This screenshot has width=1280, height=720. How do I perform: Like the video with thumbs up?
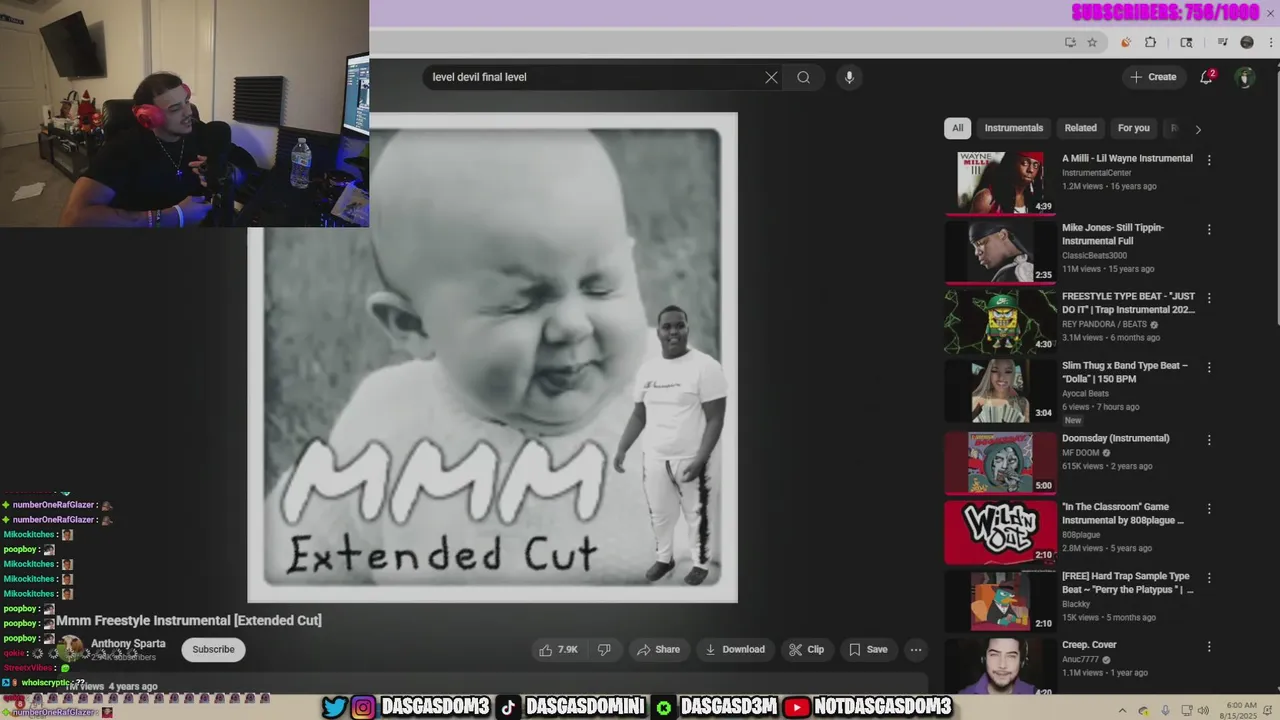click(x=559, y=649)
